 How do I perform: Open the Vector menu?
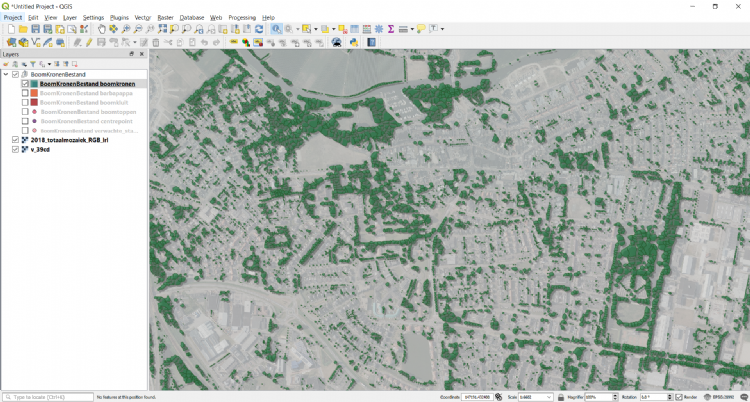click(x=143, y=17)
